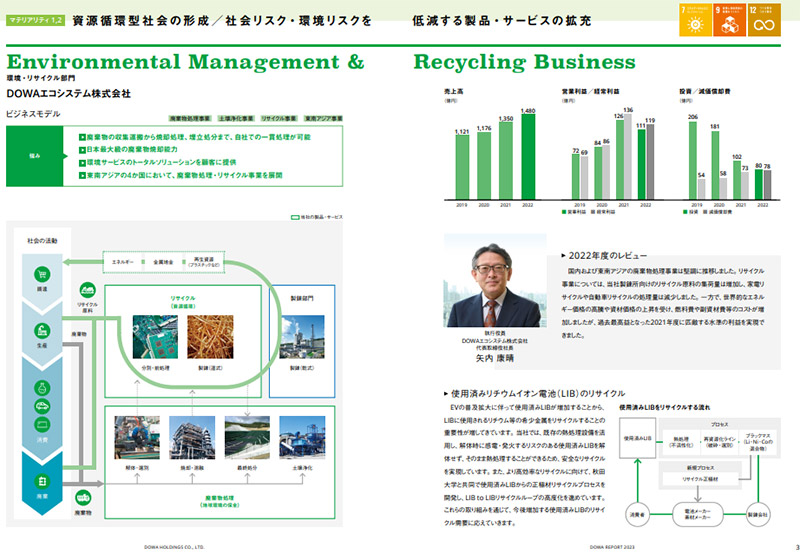Click the 廃棄物処理事業 tag
800x554 pixels.
[x=190, y=118]
